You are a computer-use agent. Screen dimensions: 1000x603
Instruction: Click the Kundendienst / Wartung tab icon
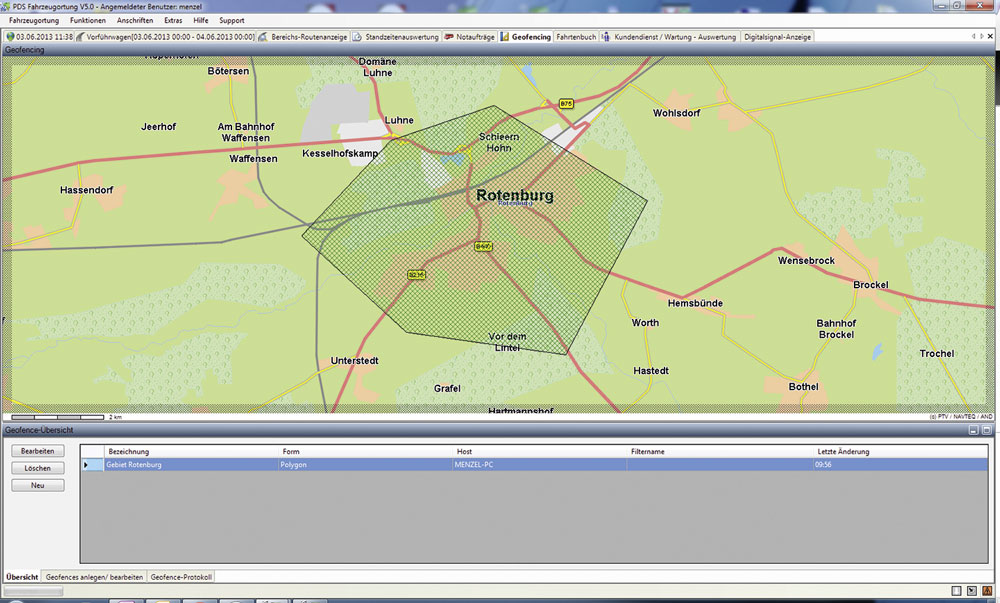[606, 37]
